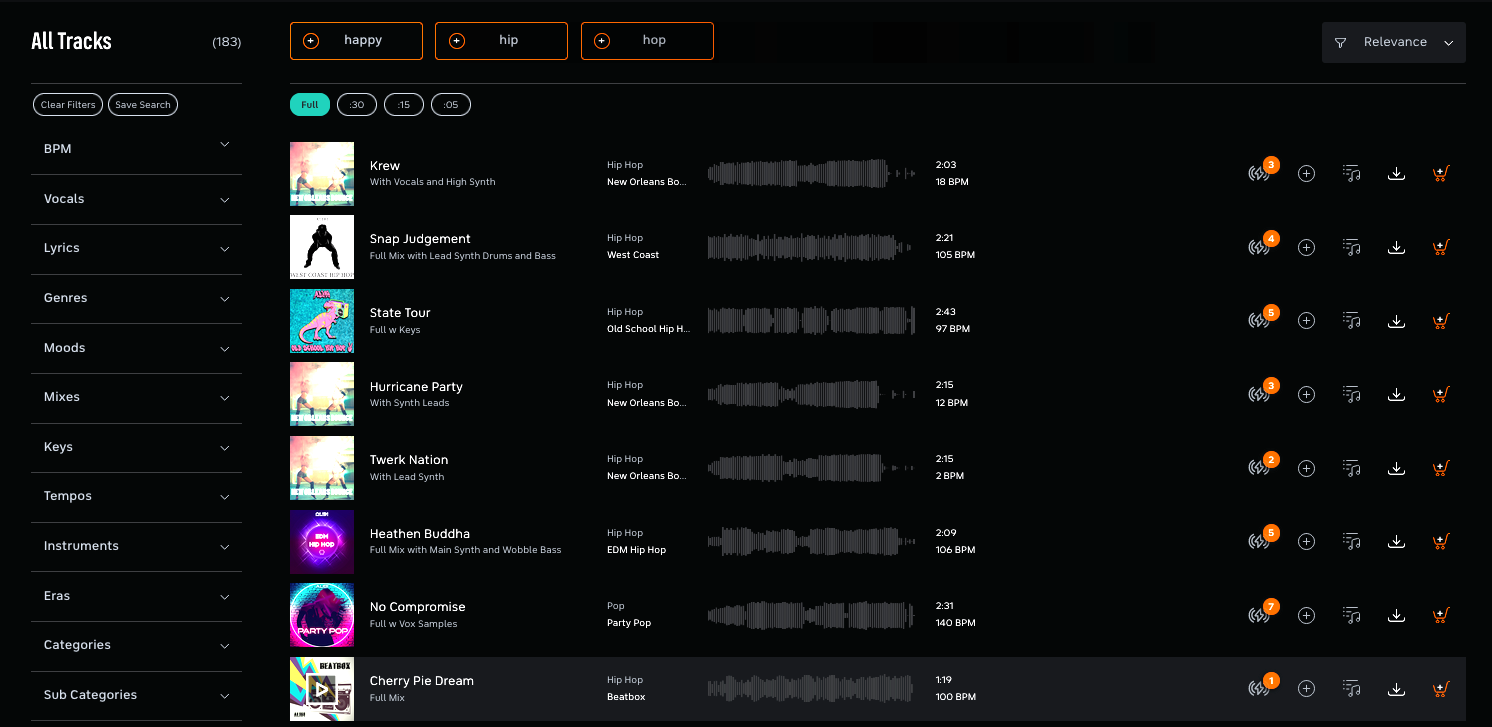Remove the happy search filter chip

[310, 40]
